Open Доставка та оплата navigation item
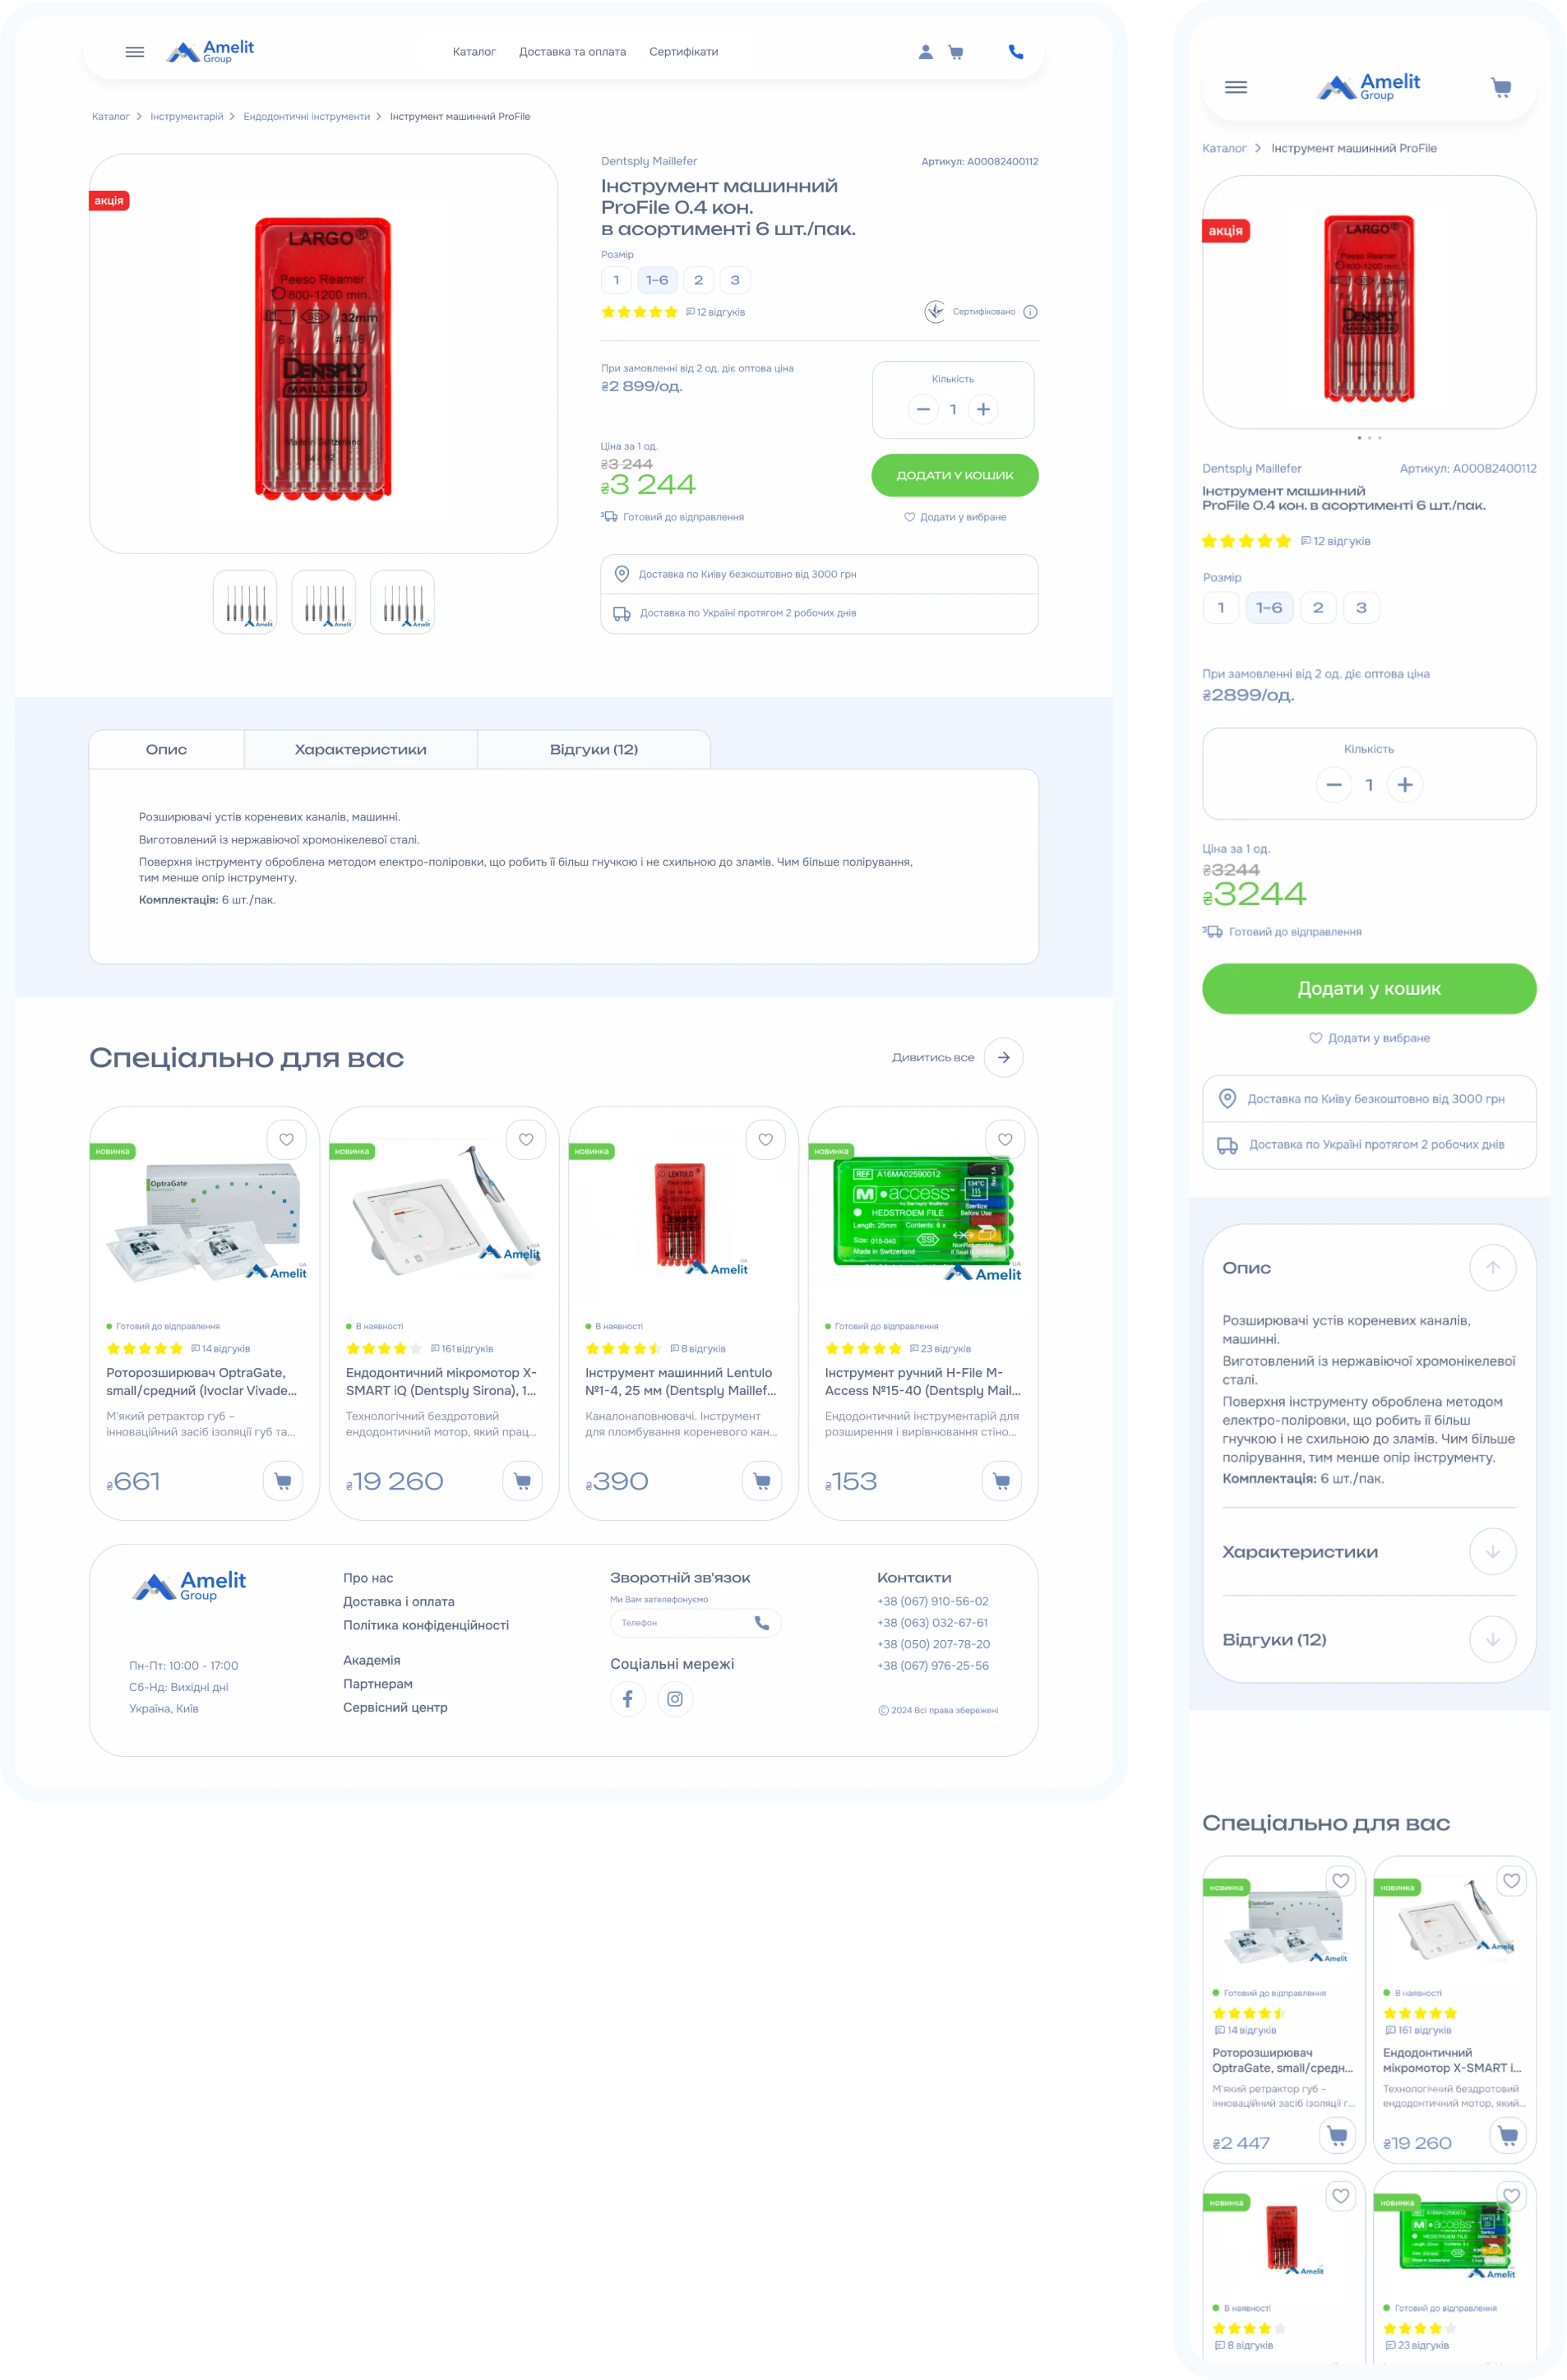Image resolution: width=1567 pixels, height=2380 pixels. point(572,52)
